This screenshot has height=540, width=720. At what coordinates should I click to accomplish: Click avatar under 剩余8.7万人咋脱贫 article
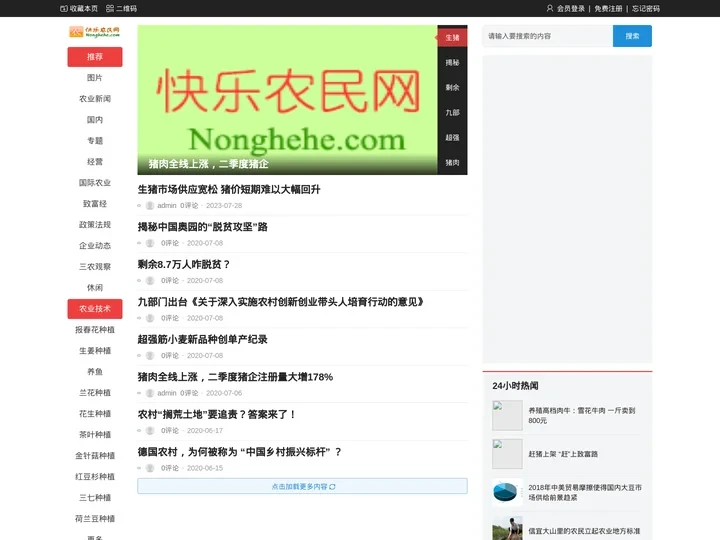point(150,281)
